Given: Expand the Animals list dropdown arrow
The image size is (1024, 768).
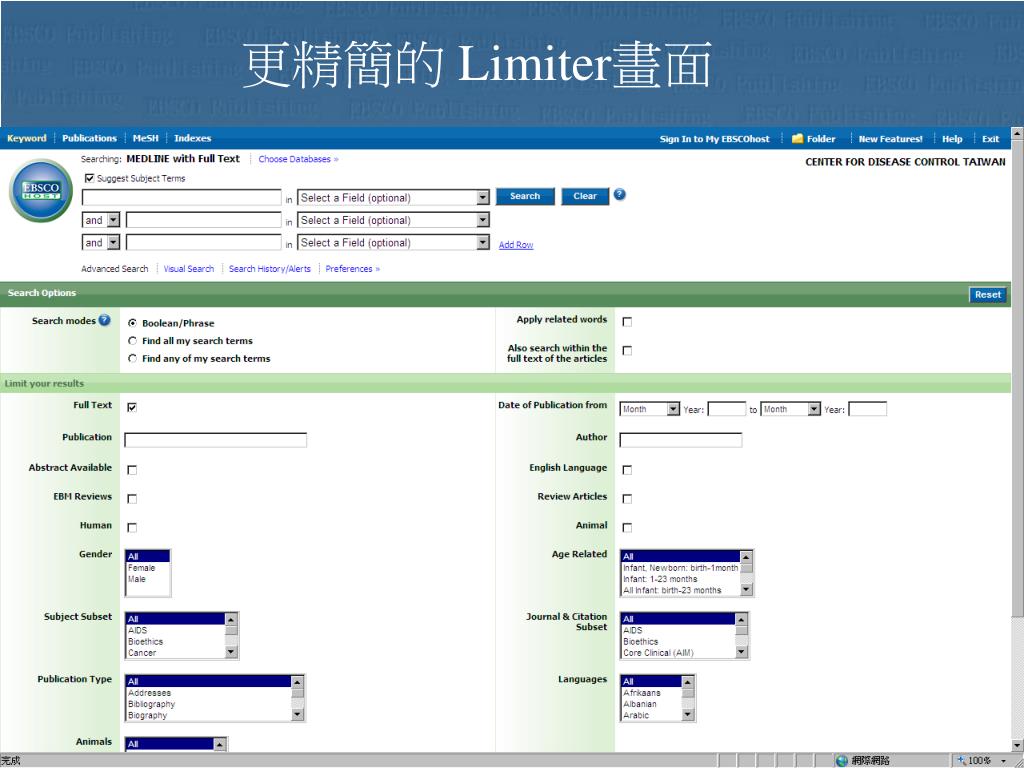Looking at the screenshot, I should pyautogui.click(x=220, y=744).
